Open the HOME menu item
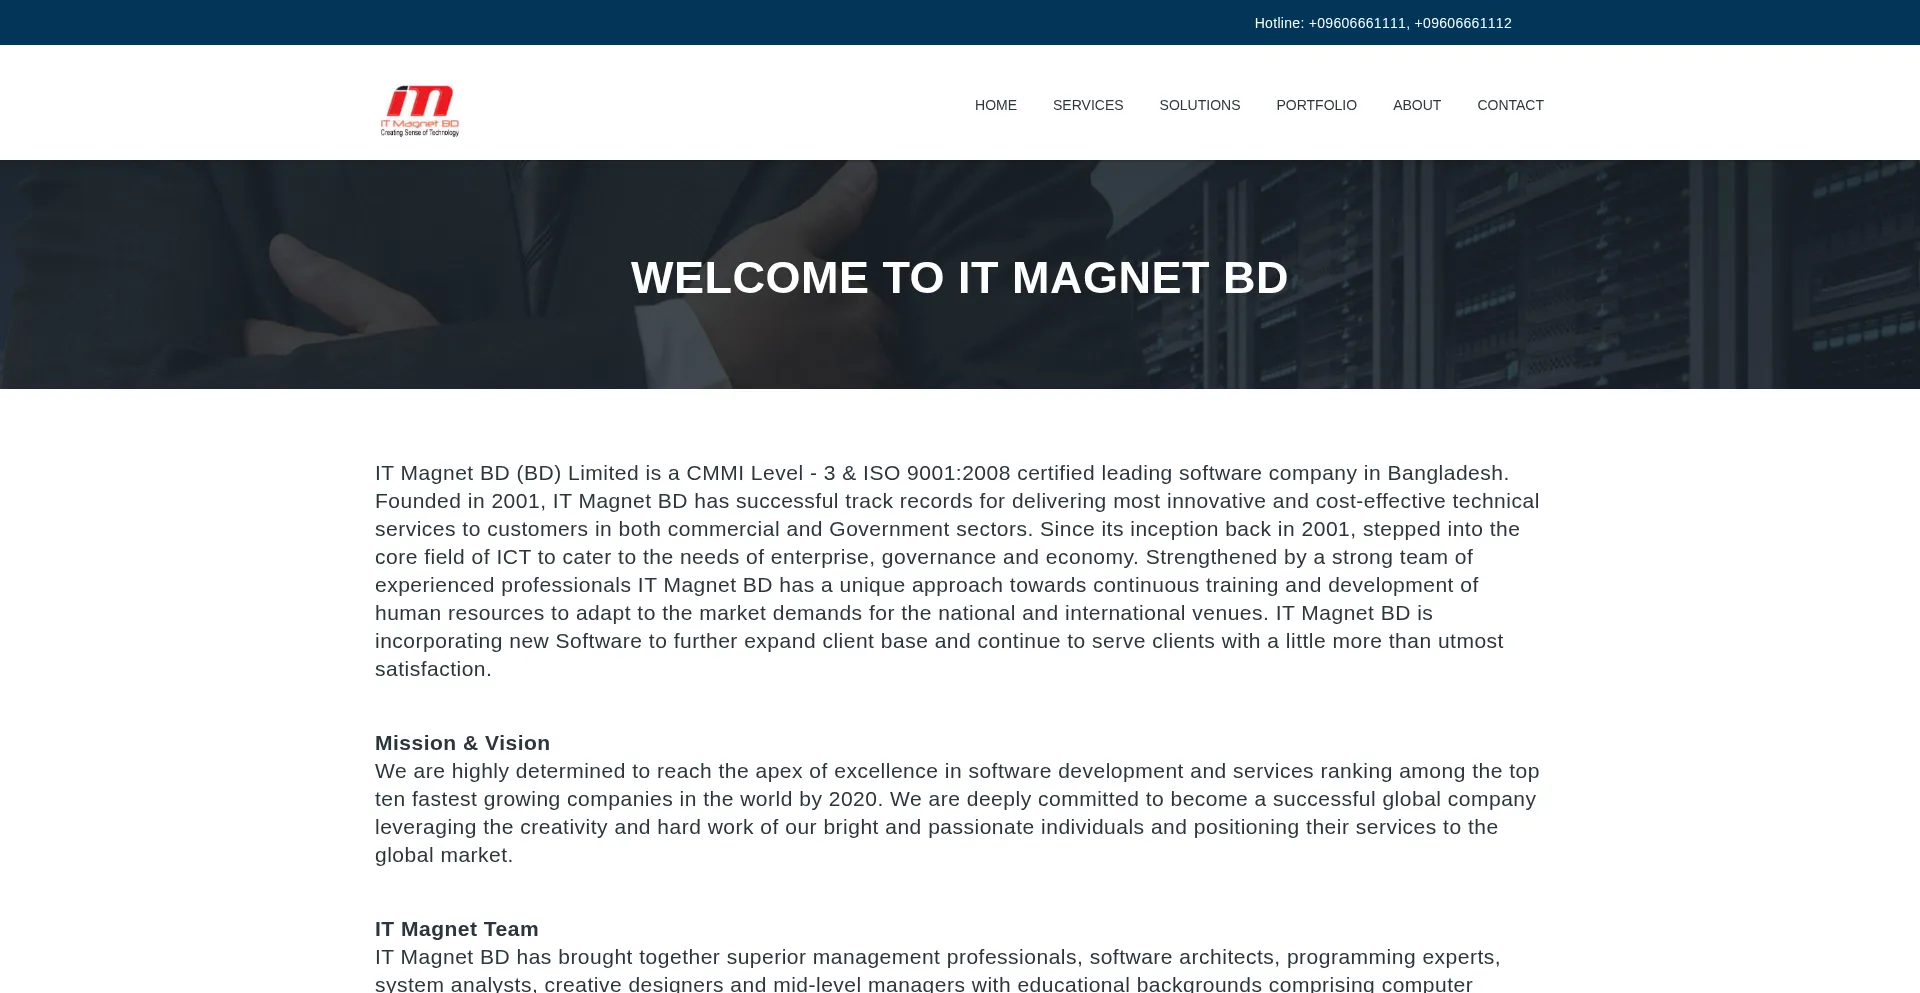Viewport: 1920px width, 993px height. (x=995, y=105)
